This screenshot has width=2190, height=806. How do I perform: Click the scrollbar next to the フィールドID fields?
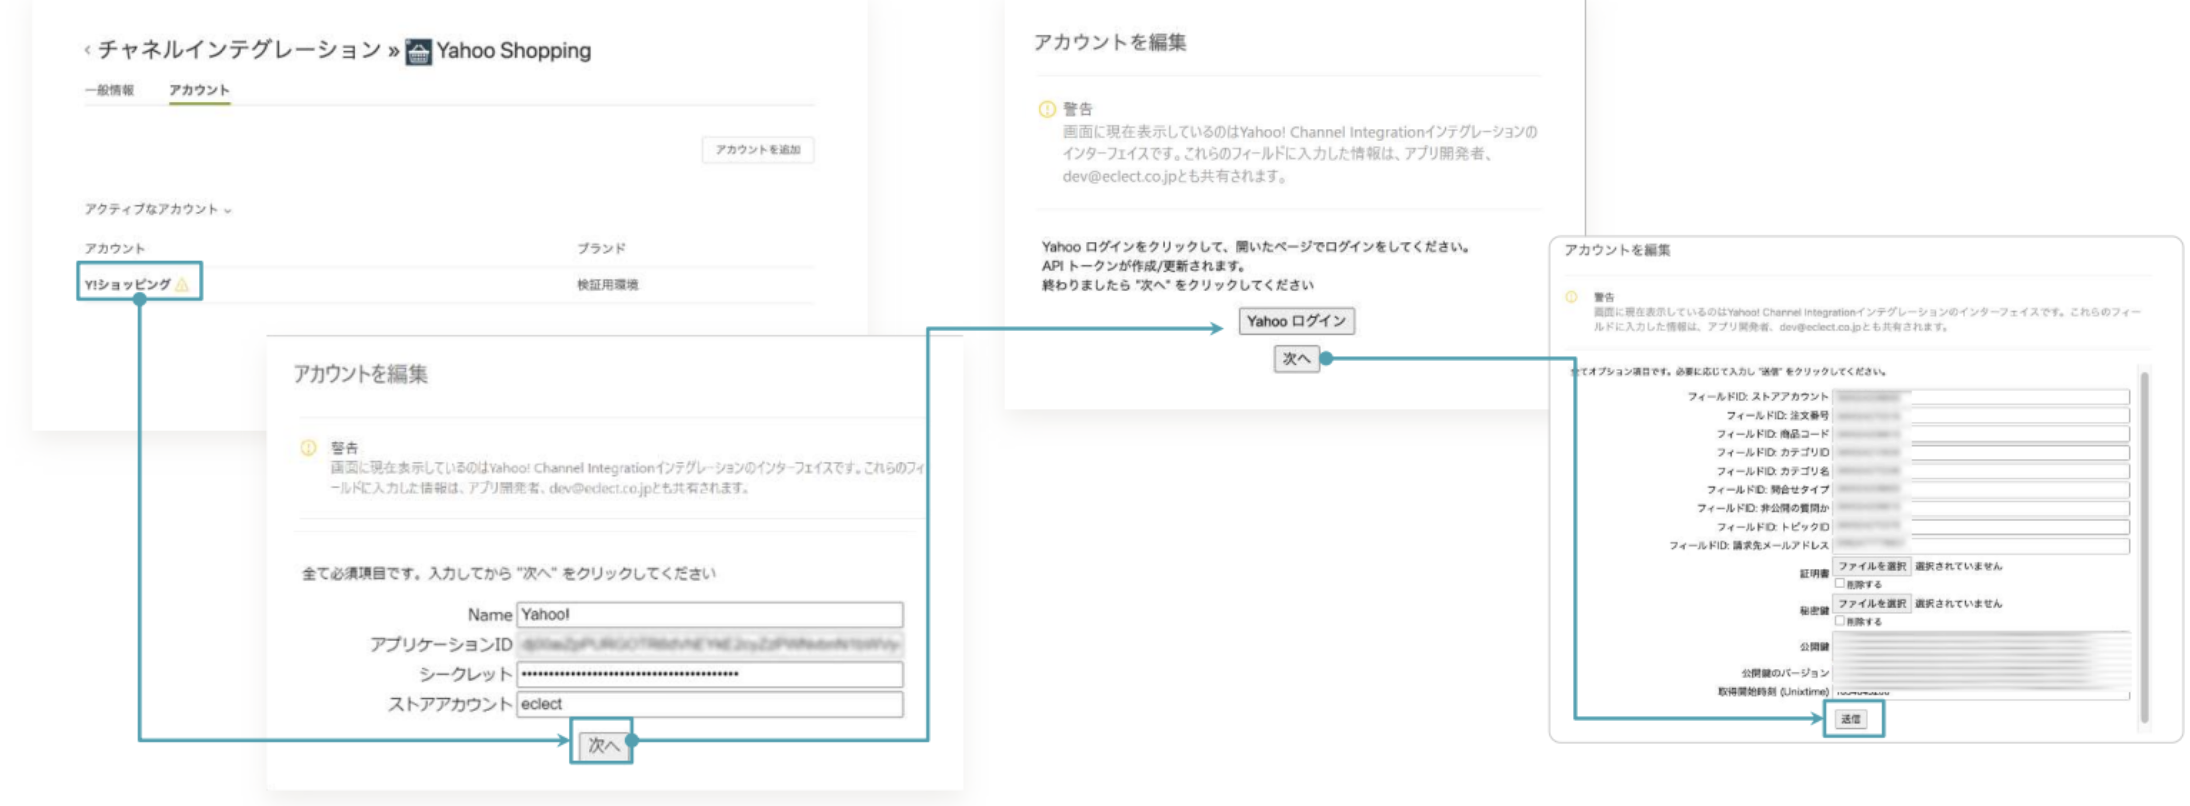coord(2143,546)
